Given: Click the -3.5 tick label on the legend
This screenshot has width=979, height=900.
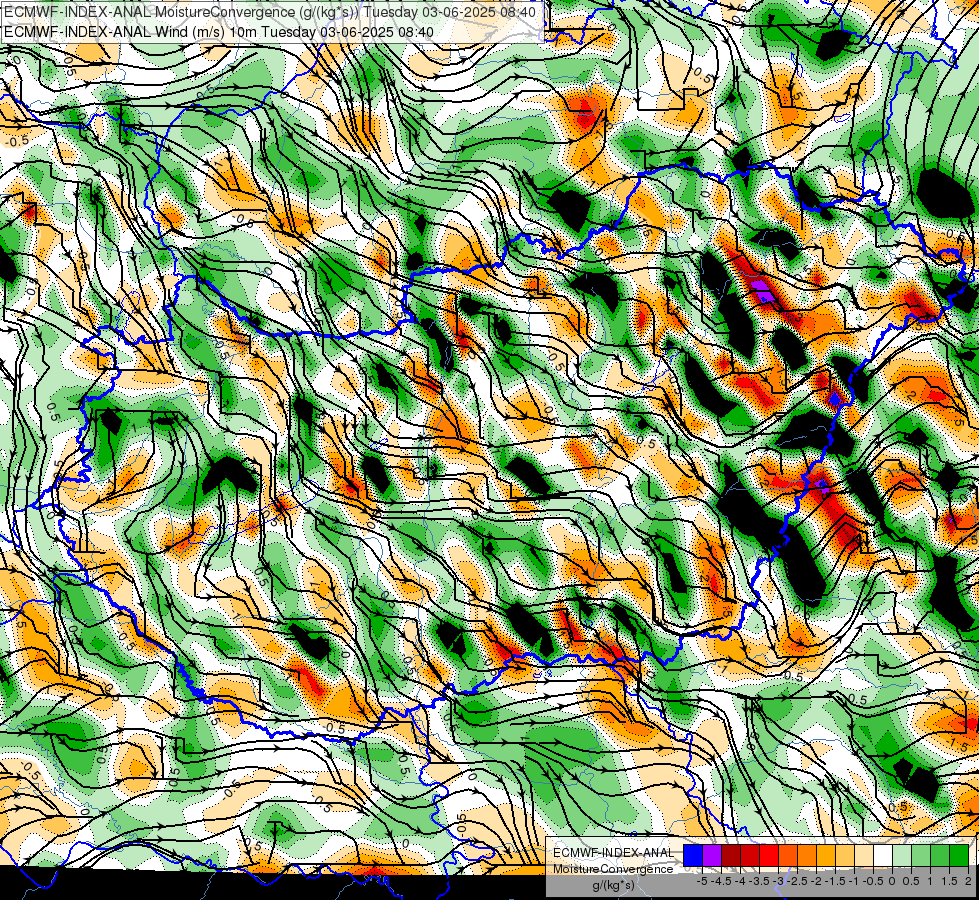Looking at the screenshot, I should (759, 881).
